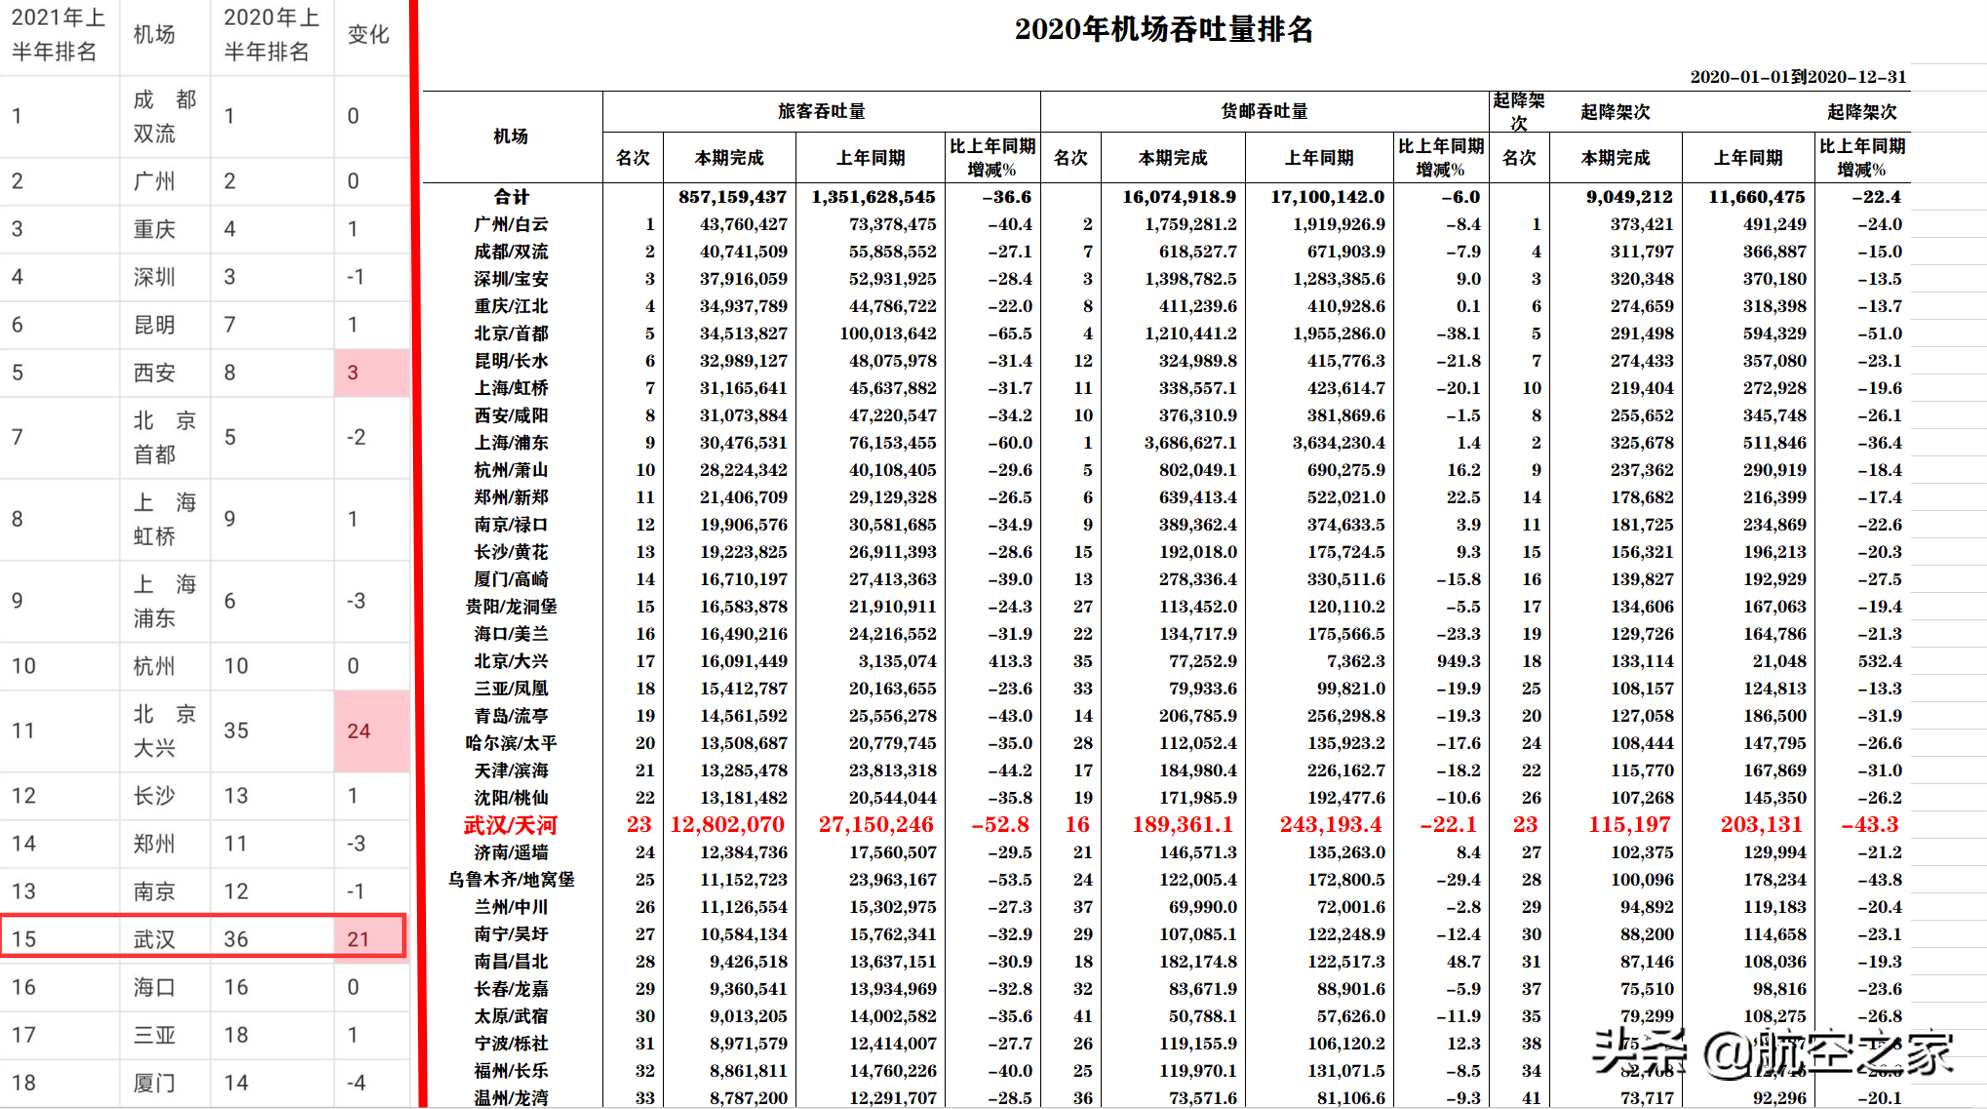Click 昆明/长水 in the airport column

tap(511, 360)
